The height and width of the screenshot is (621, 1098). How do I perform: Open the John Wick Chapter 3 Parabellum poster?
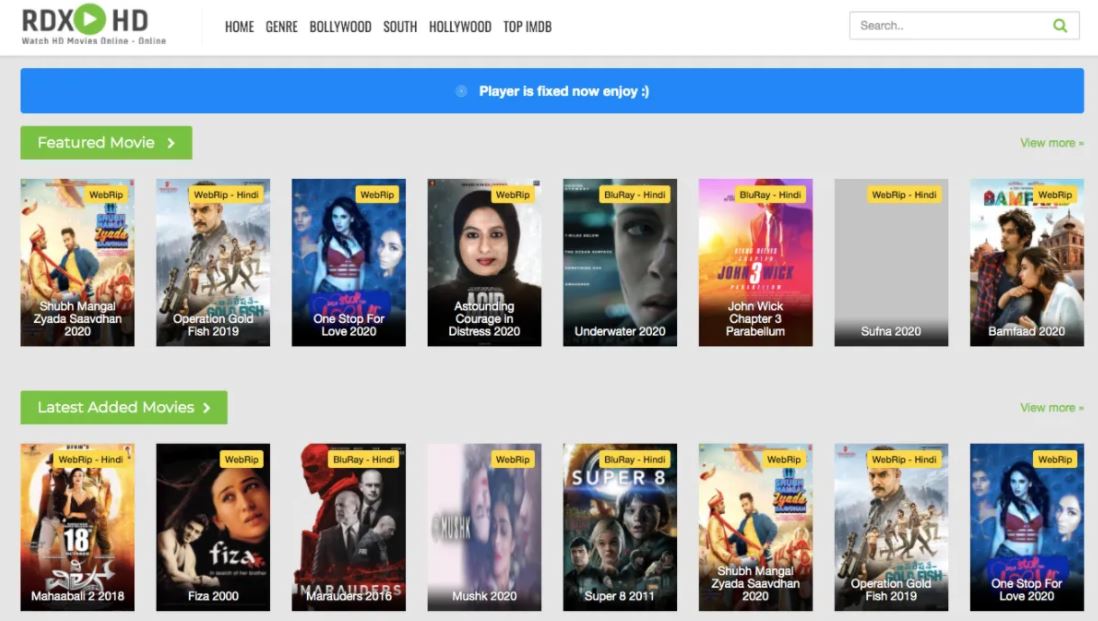(755, 262)
